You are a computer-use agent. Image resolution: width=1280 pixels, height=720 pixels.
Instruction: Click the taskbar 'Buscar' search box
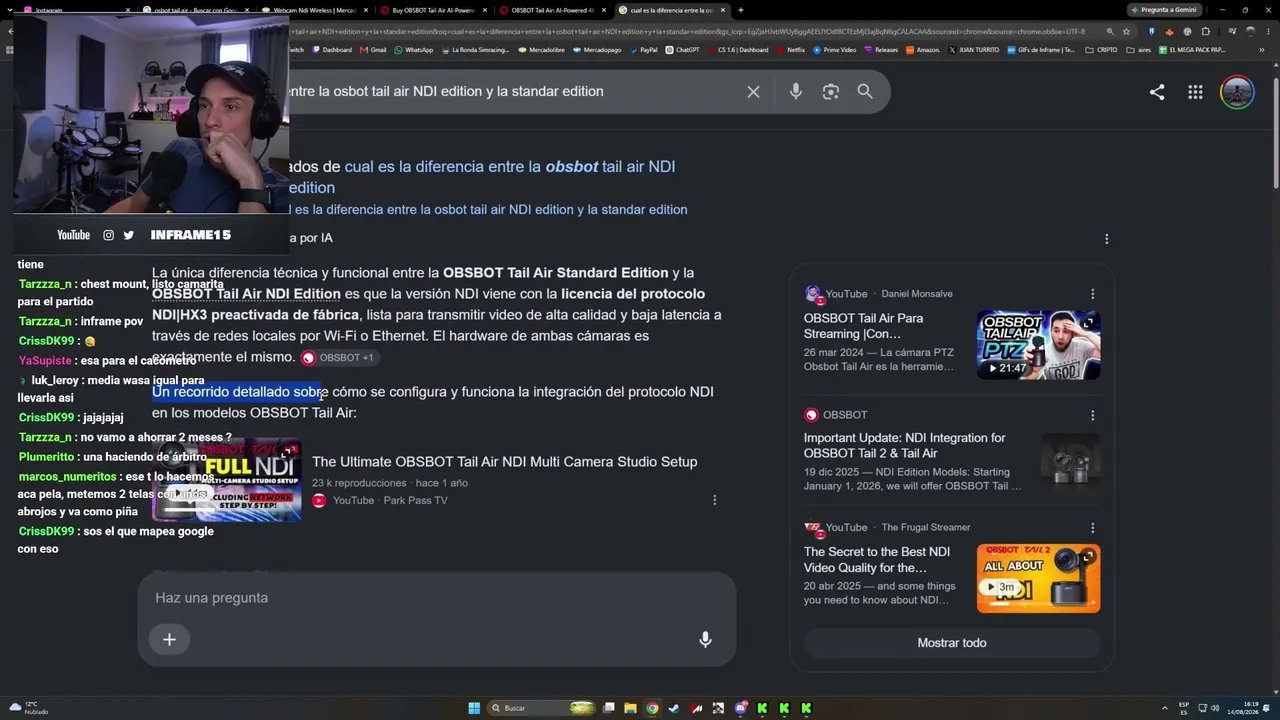click(x=540, y=708)
